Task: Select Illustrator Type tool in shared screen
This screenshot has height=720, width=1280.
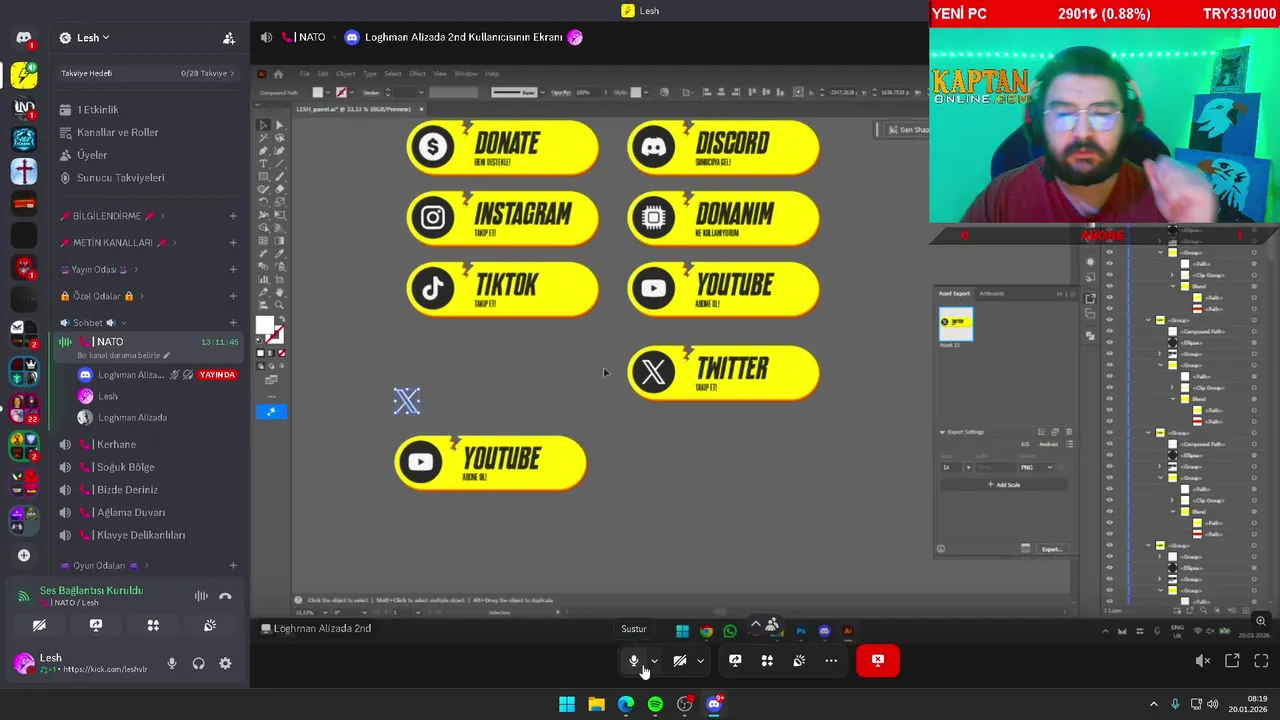Action: pyautogui.click(x=264, y=164)
